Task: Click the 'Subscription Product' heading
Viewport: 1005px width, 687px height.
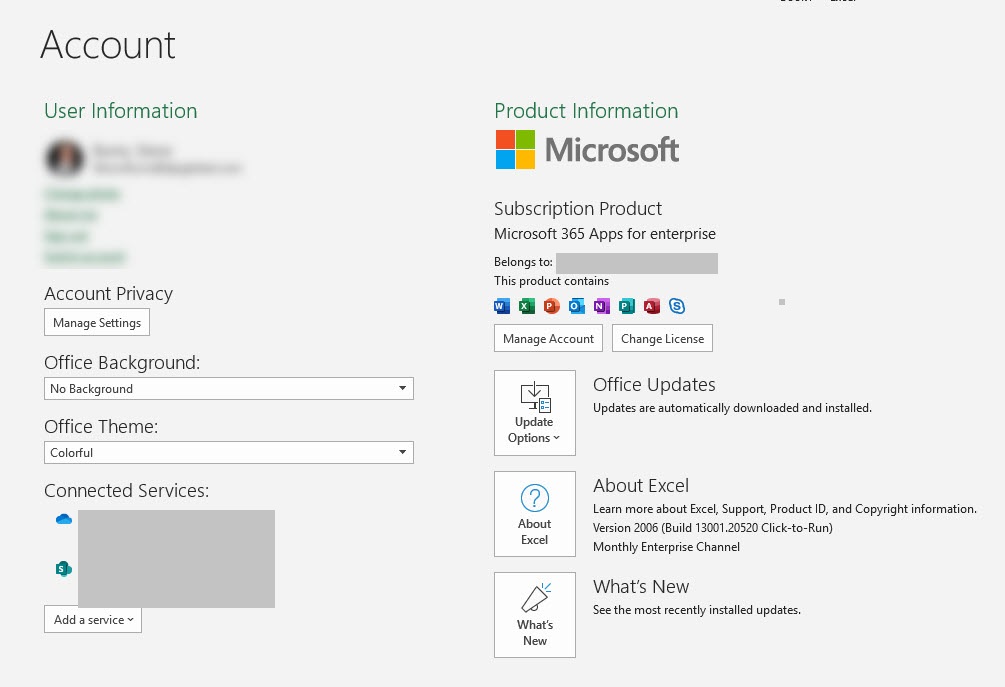Action: pos(577,209)
